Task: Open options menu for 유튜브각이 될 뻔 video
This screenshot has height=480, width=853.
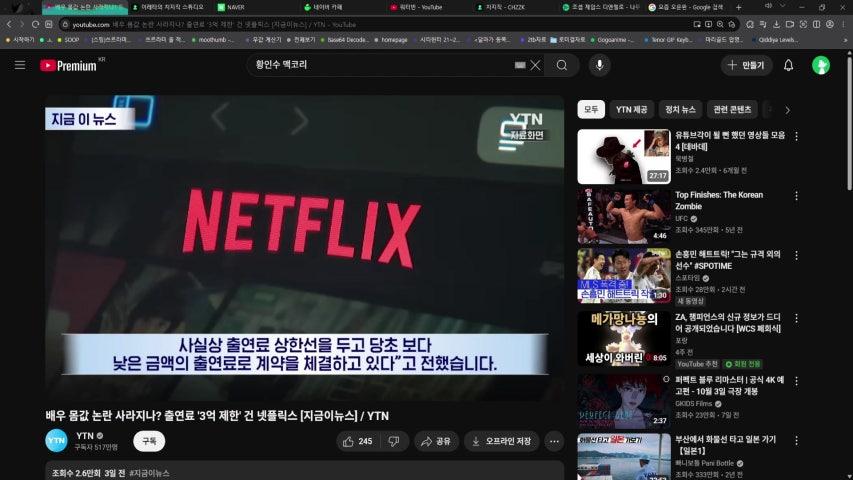Action: [796, 136]
